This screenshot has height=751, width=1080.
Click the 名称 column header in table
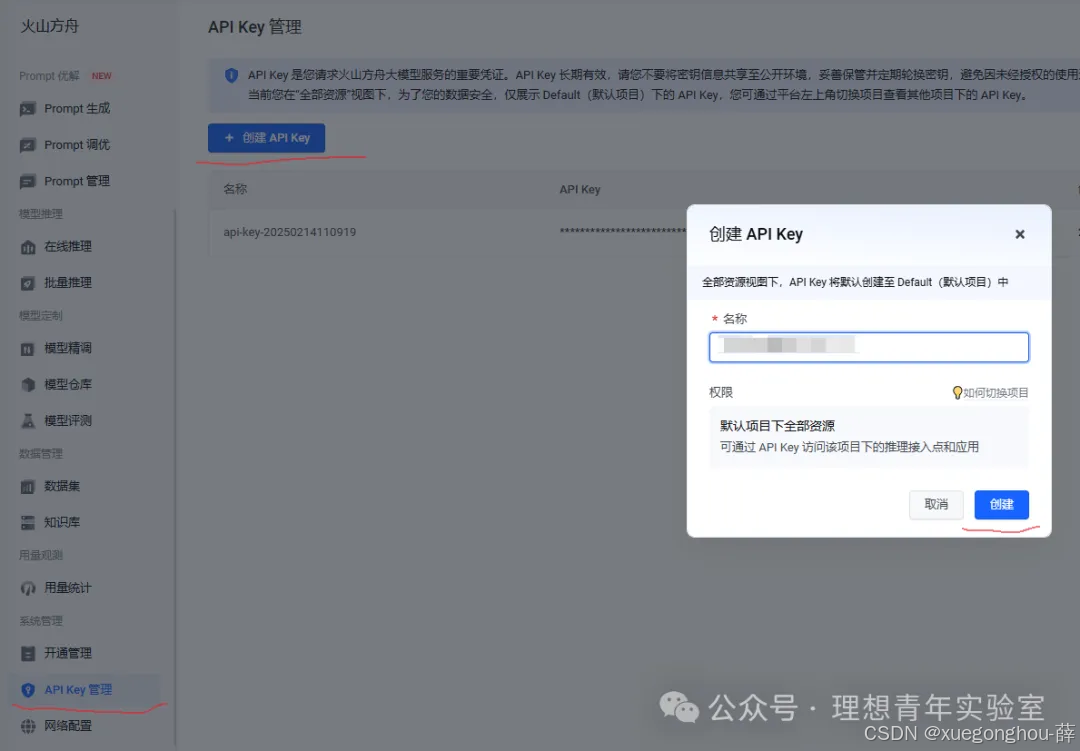[235, 189]
